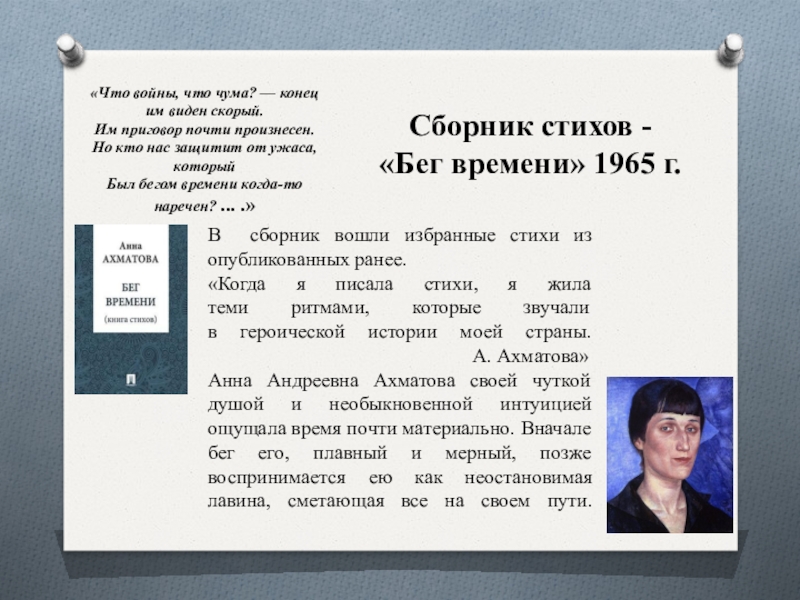Screen dimensions: 800x600
Task: Click the title line «Бег времени» 1965 г.
Action: pos(530,164)
